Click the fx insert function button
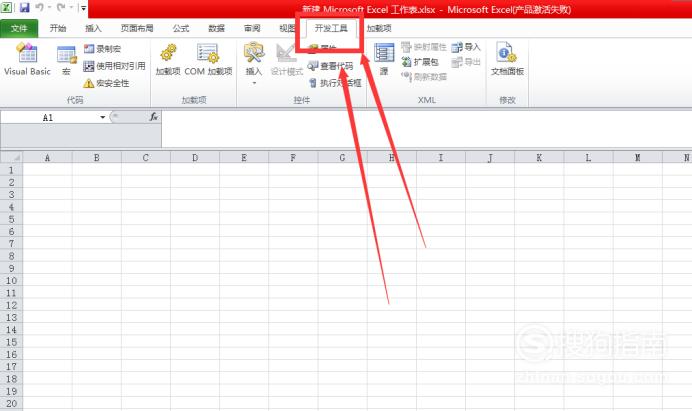Image resolution: width=692 pixels, height=411 pixels. click(x=153, y=117)
